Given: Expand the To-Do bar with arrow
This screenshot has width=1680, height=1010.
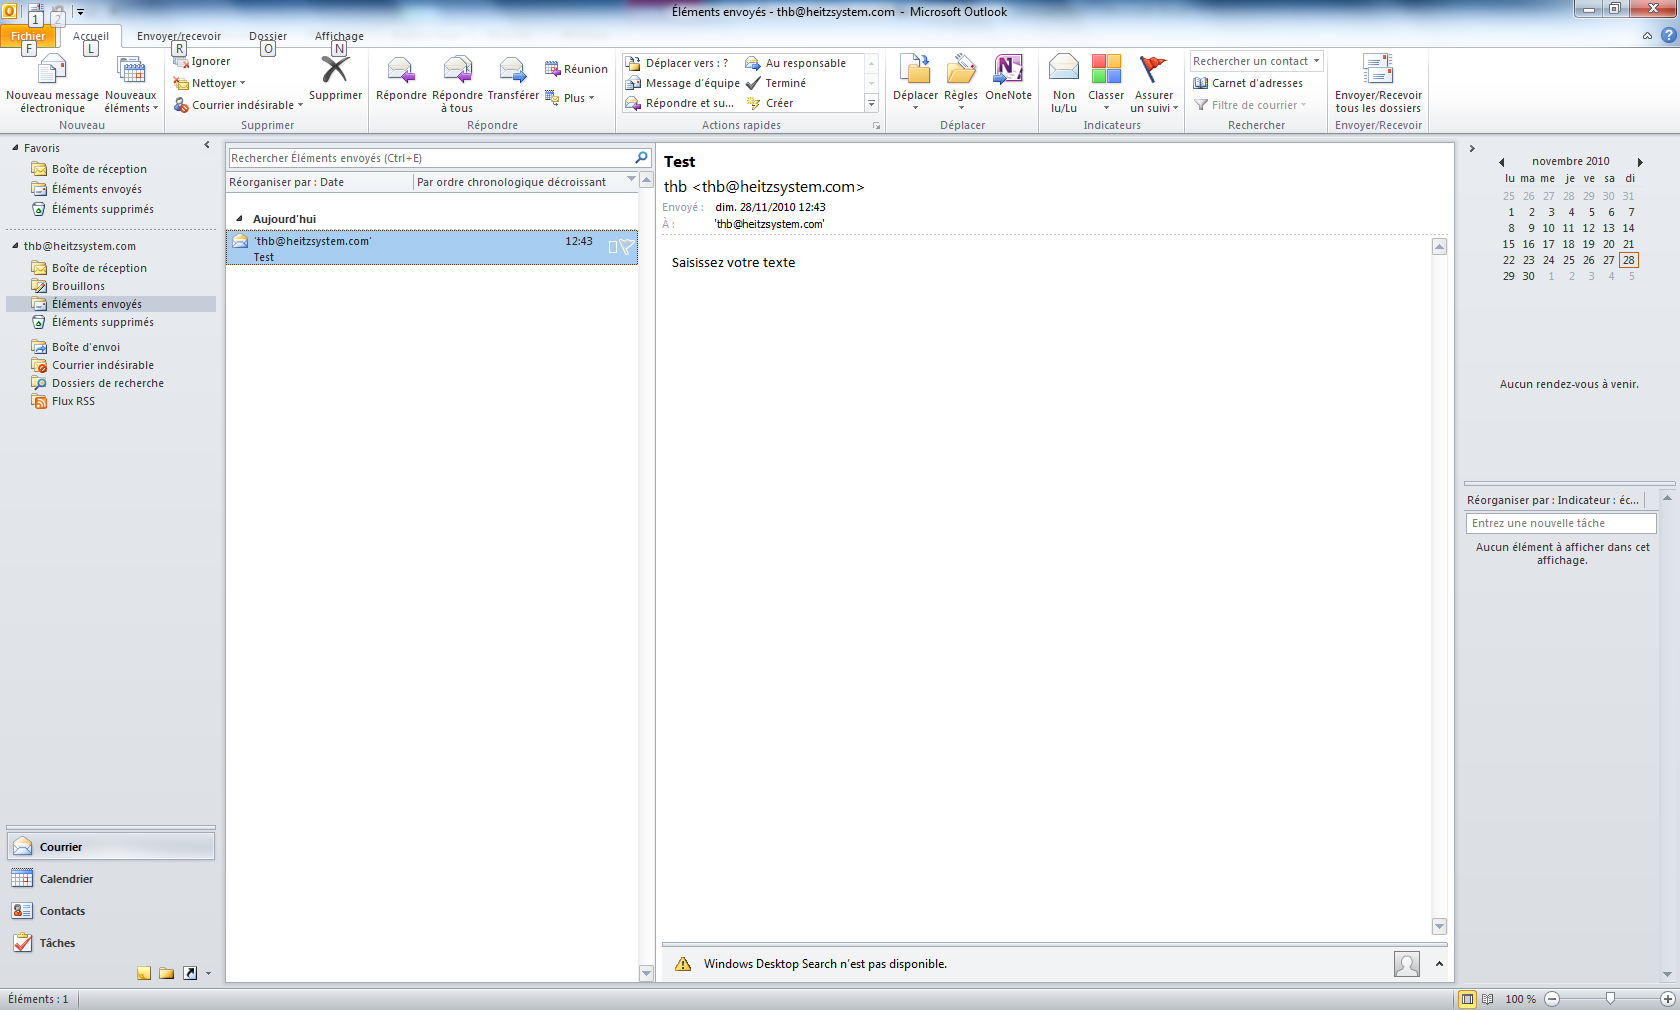Looking at the screenshot, I should (x=1471, y=149).
